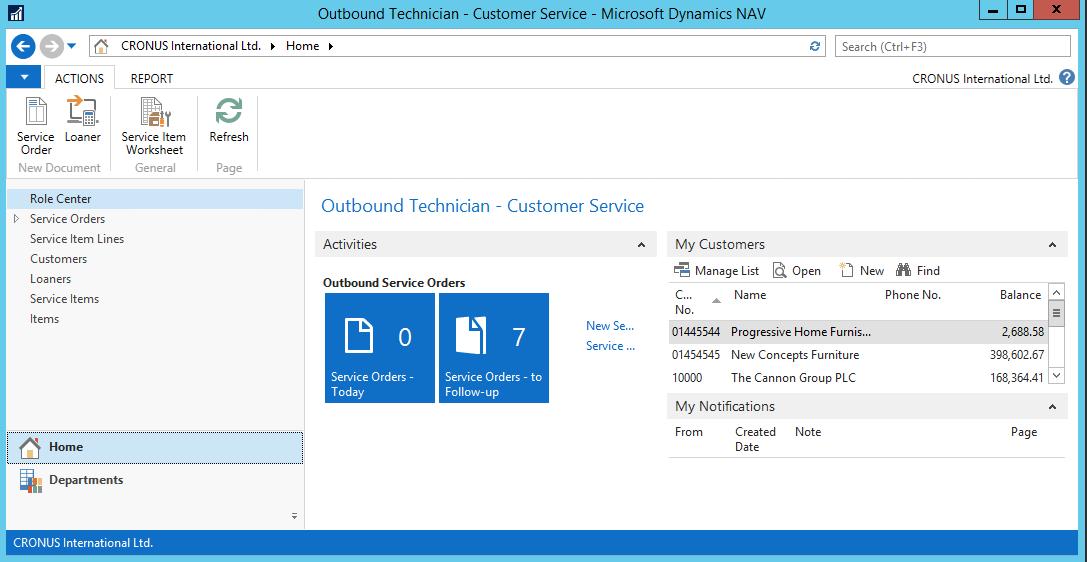This screenshot has height=562, width=1087.
Task: Sort by Name column header
Action: coord(750,295)
